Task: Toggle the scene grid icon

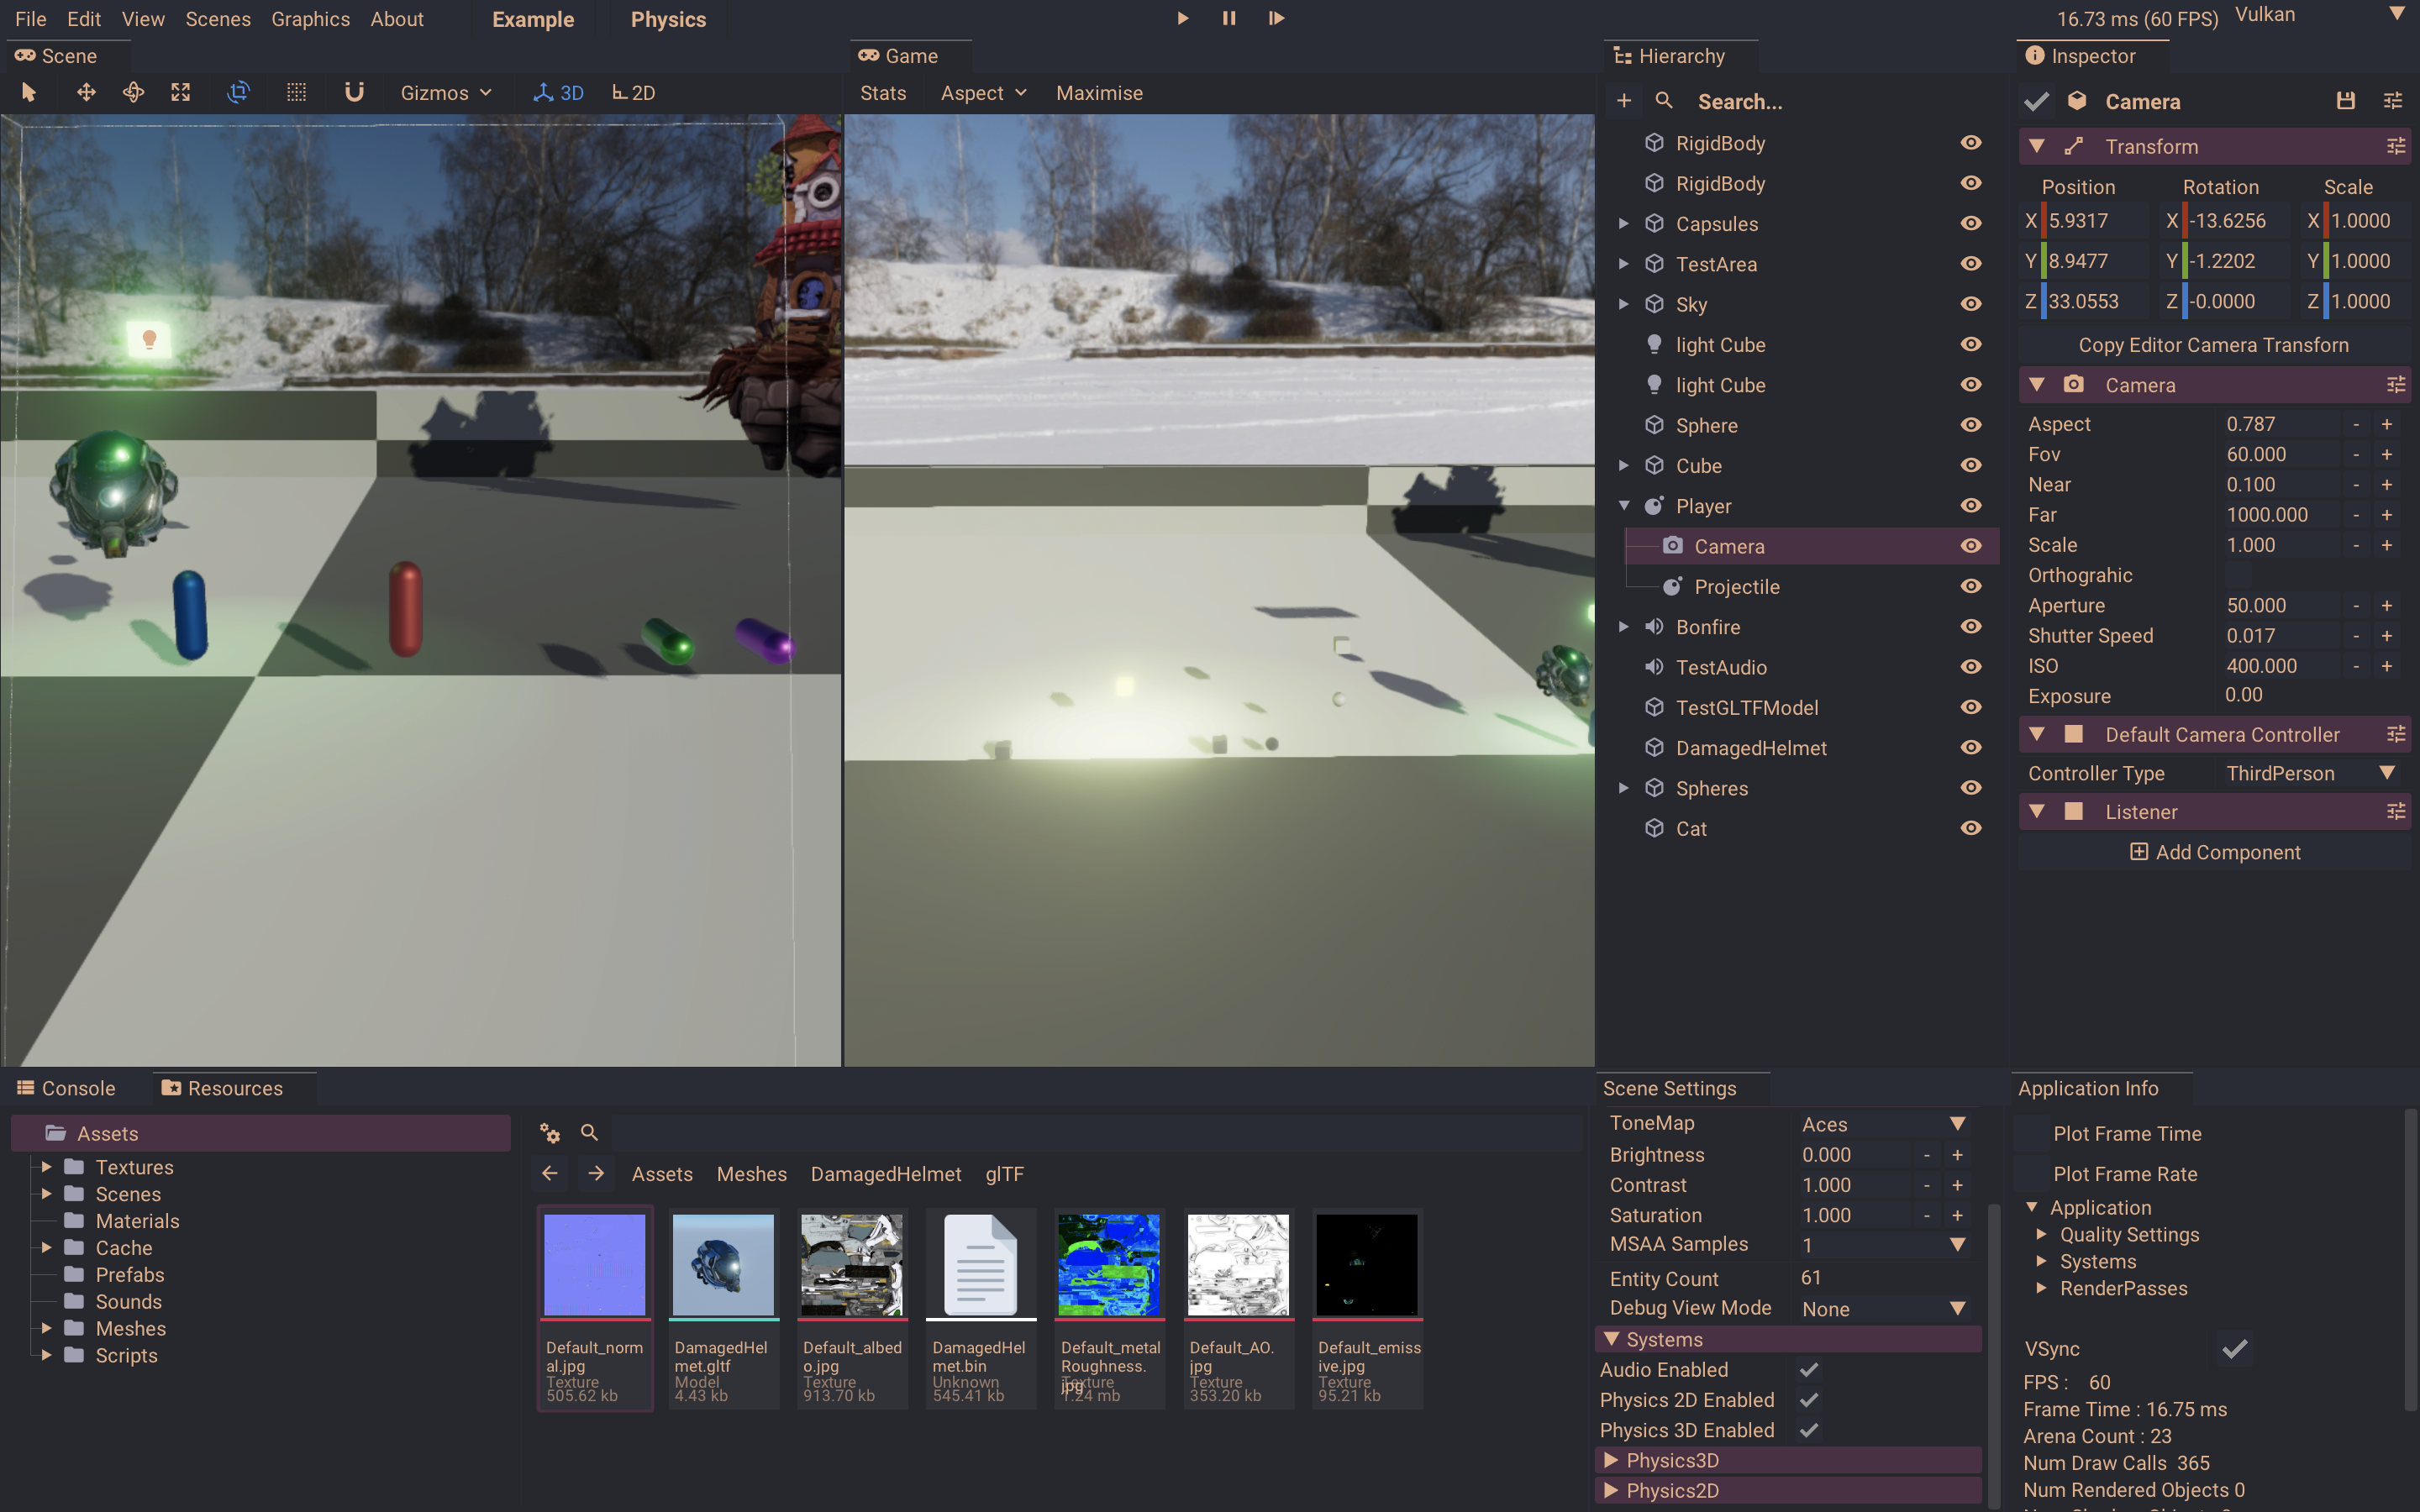Action: pos(297,93)
